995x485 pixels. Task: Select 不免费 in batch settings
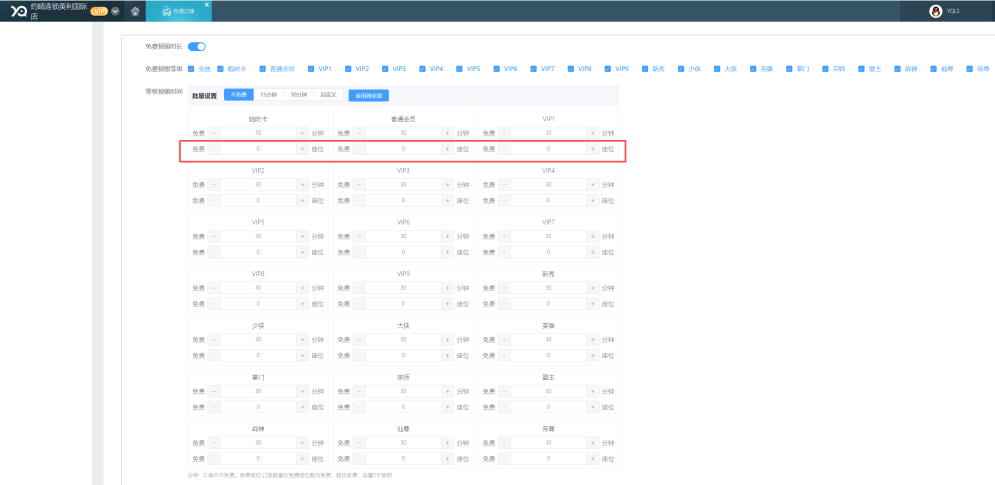[239, 95]
